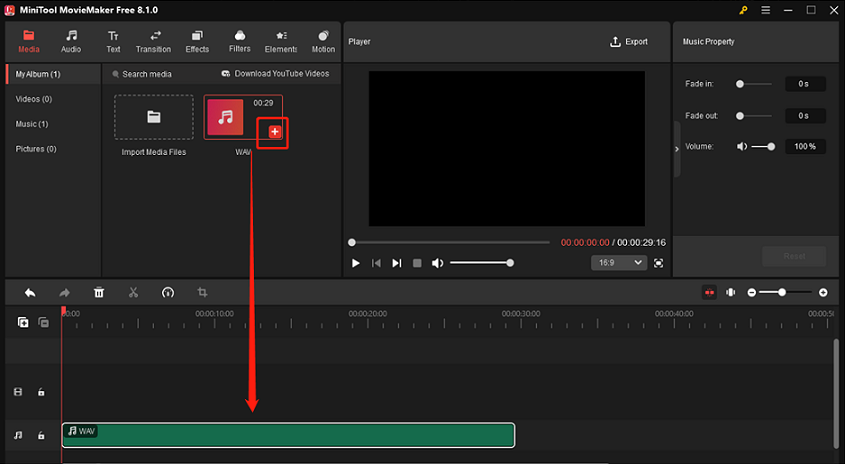Viewport: 845px width, 464px height.
Task: Collapse the Music Property panel arrow
Action: click(677, 149)
